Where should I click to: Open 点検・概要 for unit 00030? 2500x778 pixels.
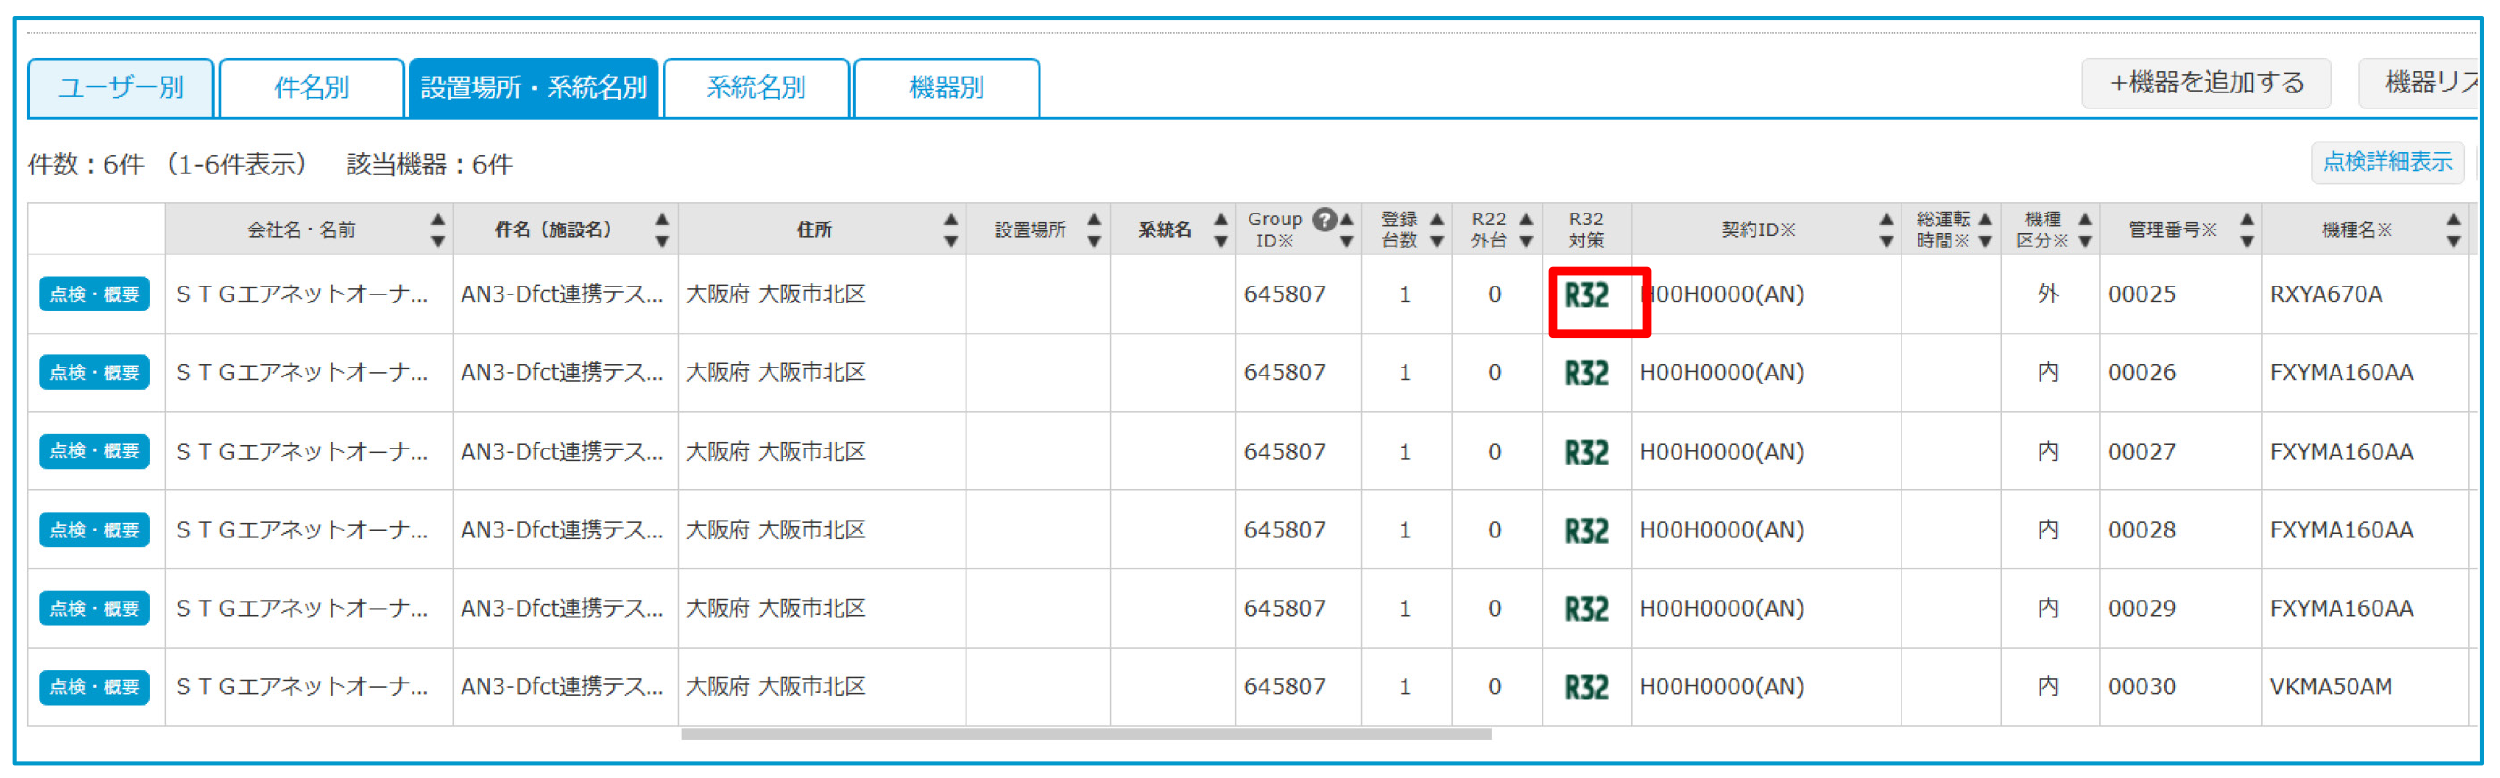tap(94, 687)
